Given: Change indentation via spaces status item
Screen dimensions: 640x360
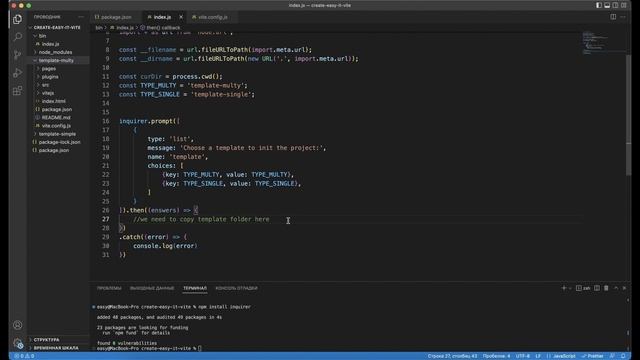Looking at the screenshot, I should pos(496,356).
